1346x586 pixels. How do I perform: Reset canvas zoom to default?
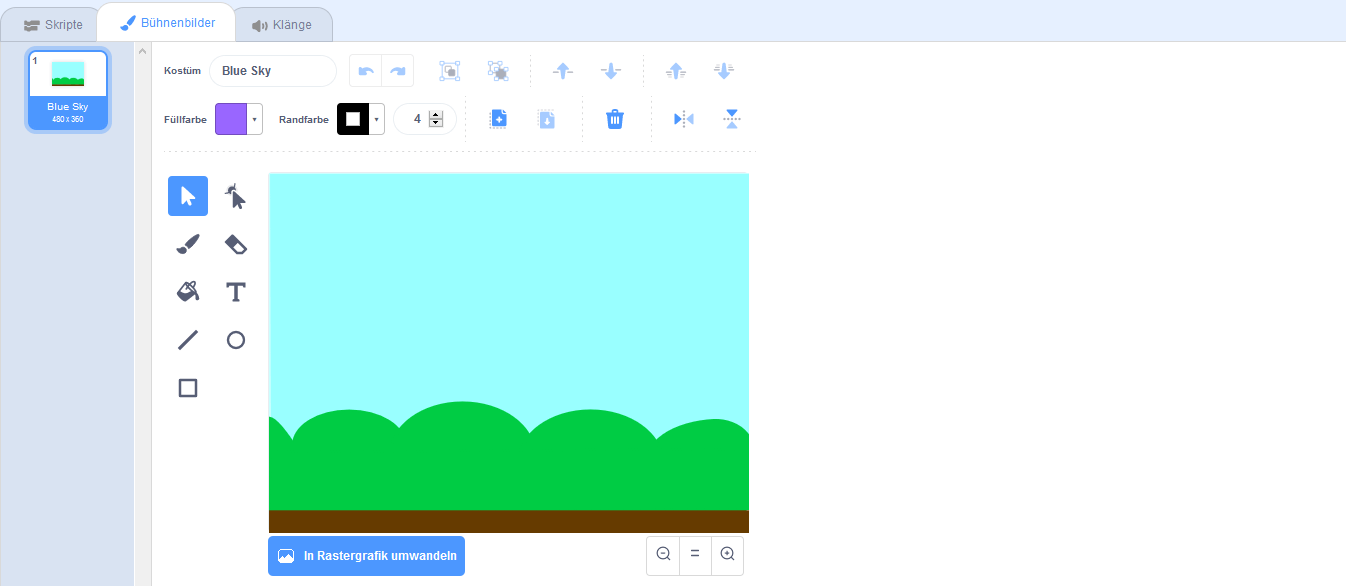pyautogui.click(x=695, y=554)
